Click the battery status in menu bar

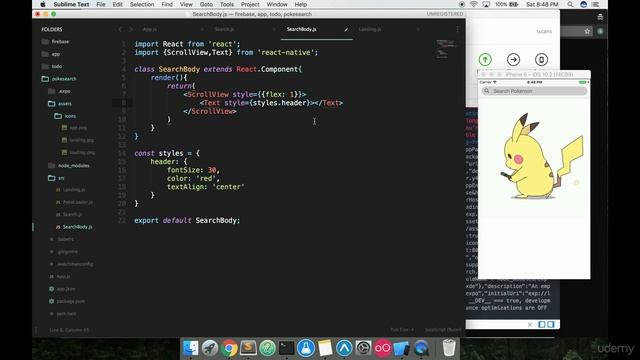(x=507, y=4)
